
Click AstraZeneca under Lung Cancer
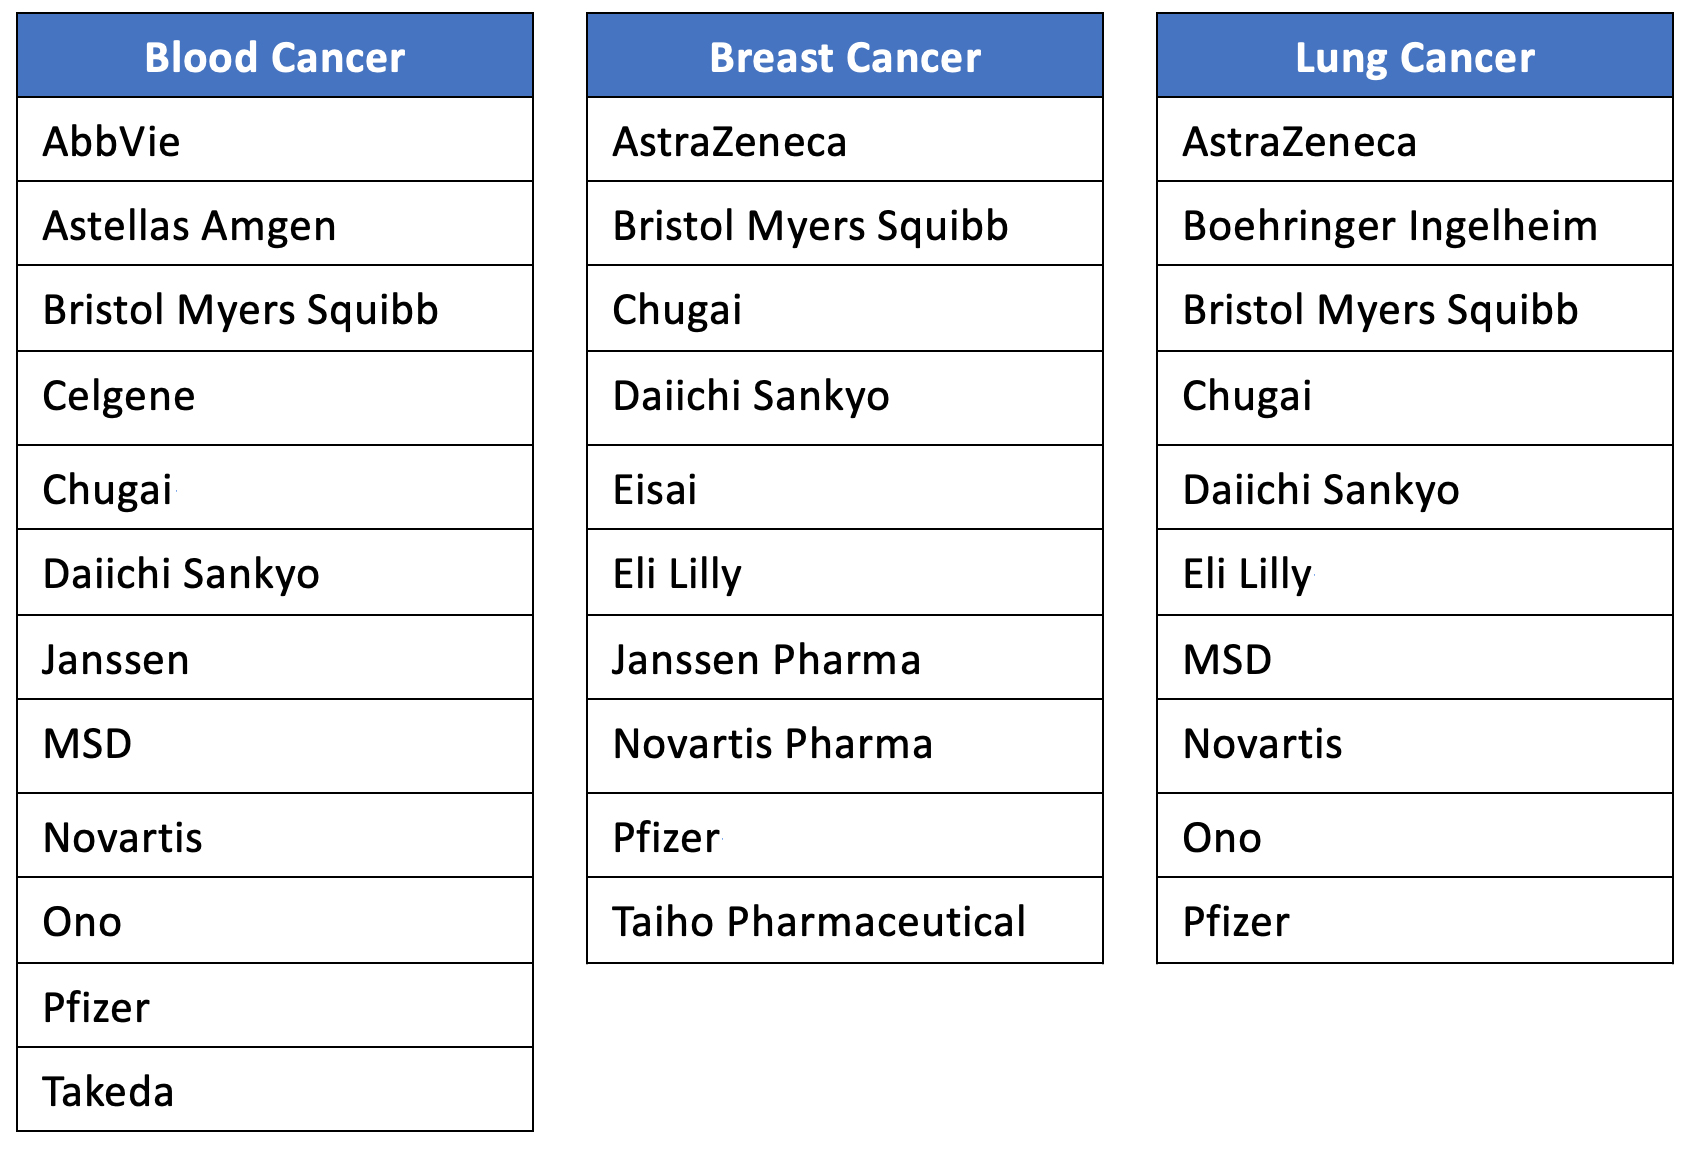pyautogui.click(x=1300, y=141)
